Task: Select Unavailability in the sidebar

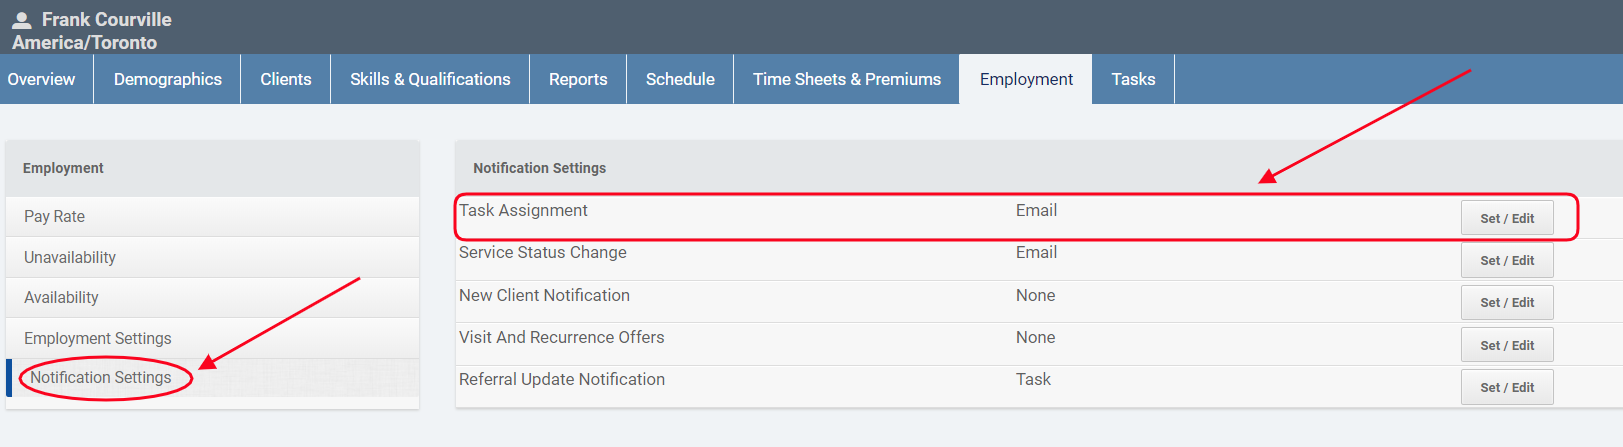Action: pos(70,257)
